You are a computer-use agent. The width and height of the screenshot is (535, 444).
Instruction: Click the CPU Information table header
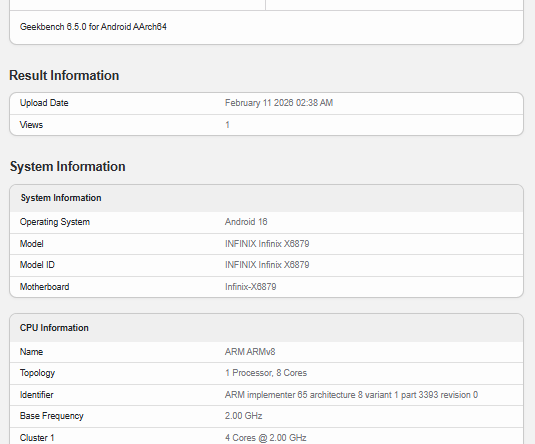[54, 328]
